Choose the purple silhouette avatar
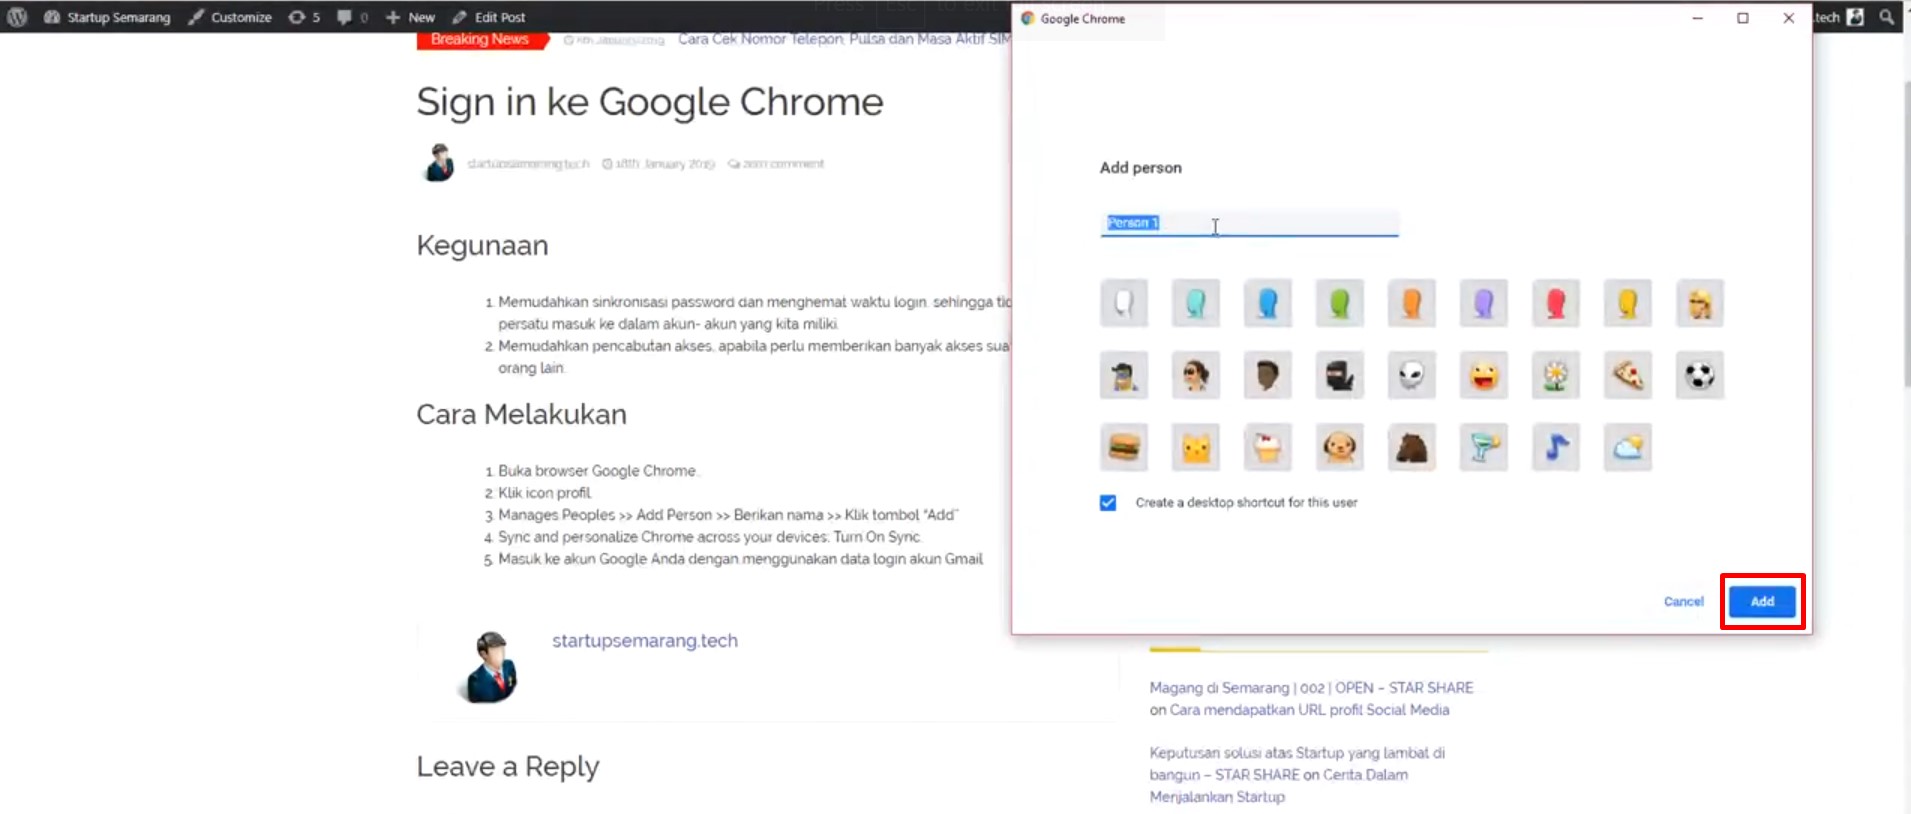Viewport: 1911px width, 814px height. click(1484, 303)
